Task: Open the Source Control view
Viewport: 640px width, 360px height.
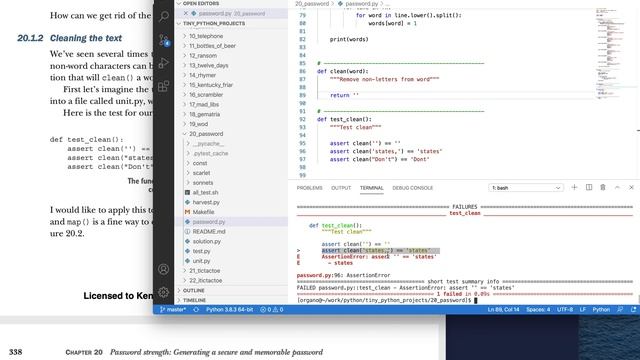Action: click(x=164, y=40)
